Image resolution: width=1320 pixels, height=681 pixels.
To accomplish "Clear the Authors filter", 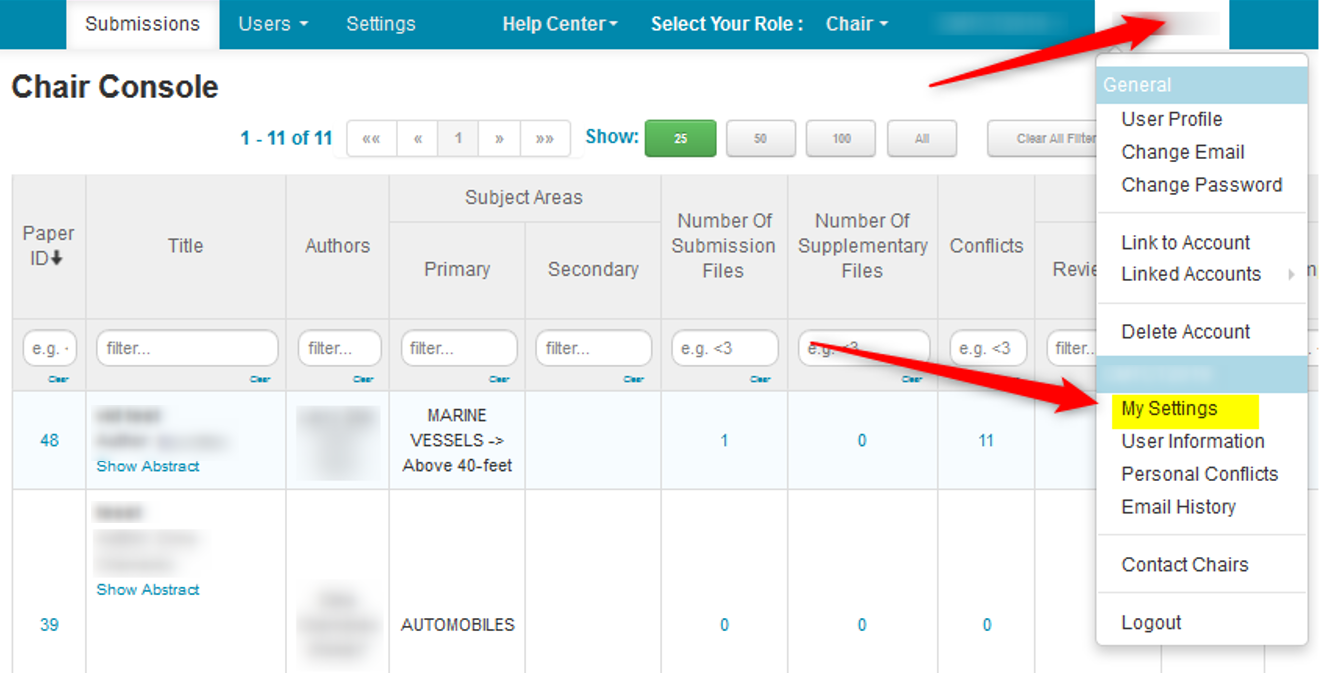I will coord(363,379).
